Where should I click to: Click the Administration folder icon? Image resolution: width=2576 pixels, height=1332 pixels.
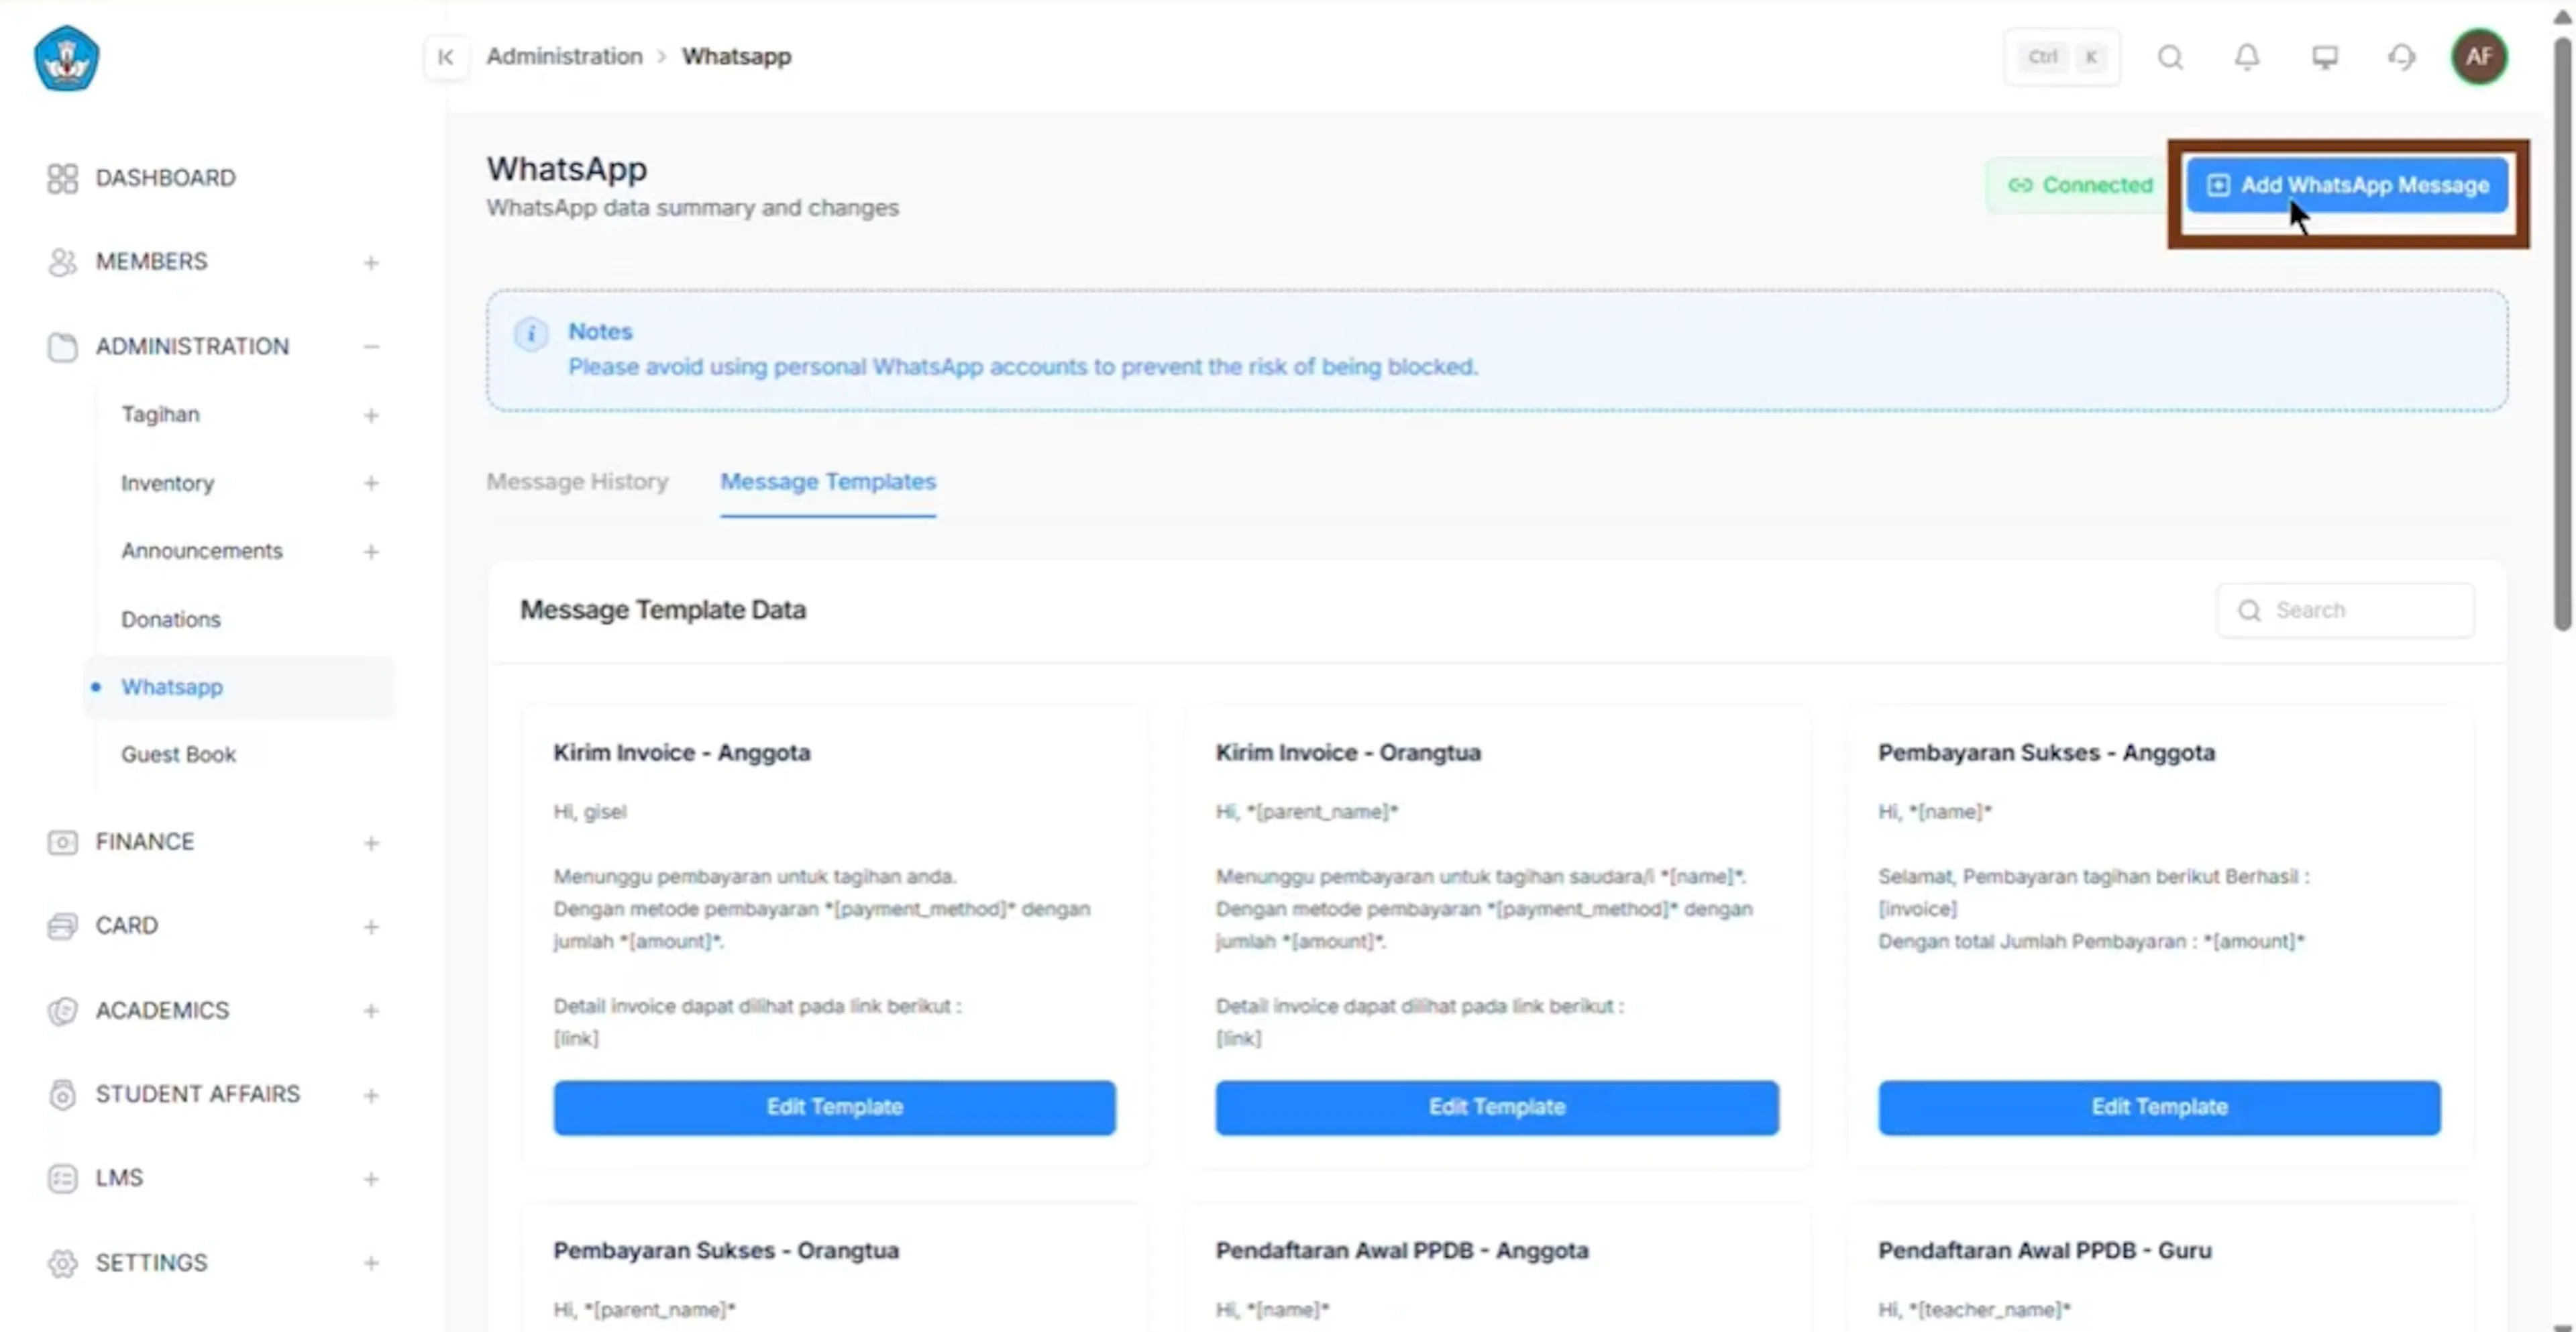coord(62,347)
